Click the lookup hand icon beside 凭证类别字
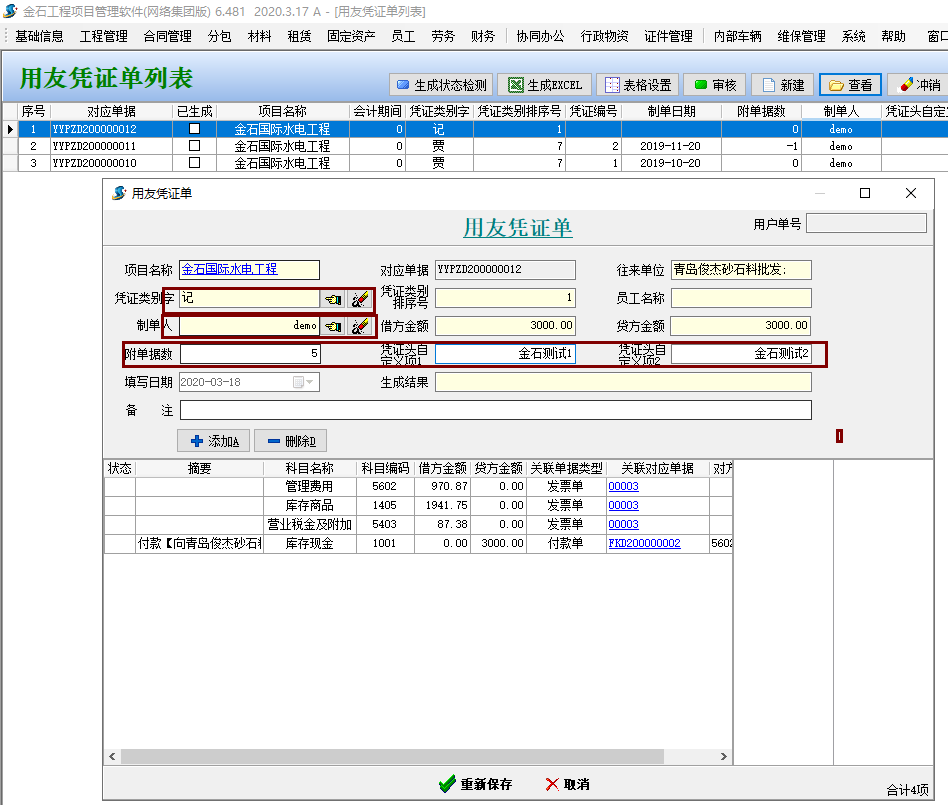This screenshot has width=948, height=805. point(332,298)
